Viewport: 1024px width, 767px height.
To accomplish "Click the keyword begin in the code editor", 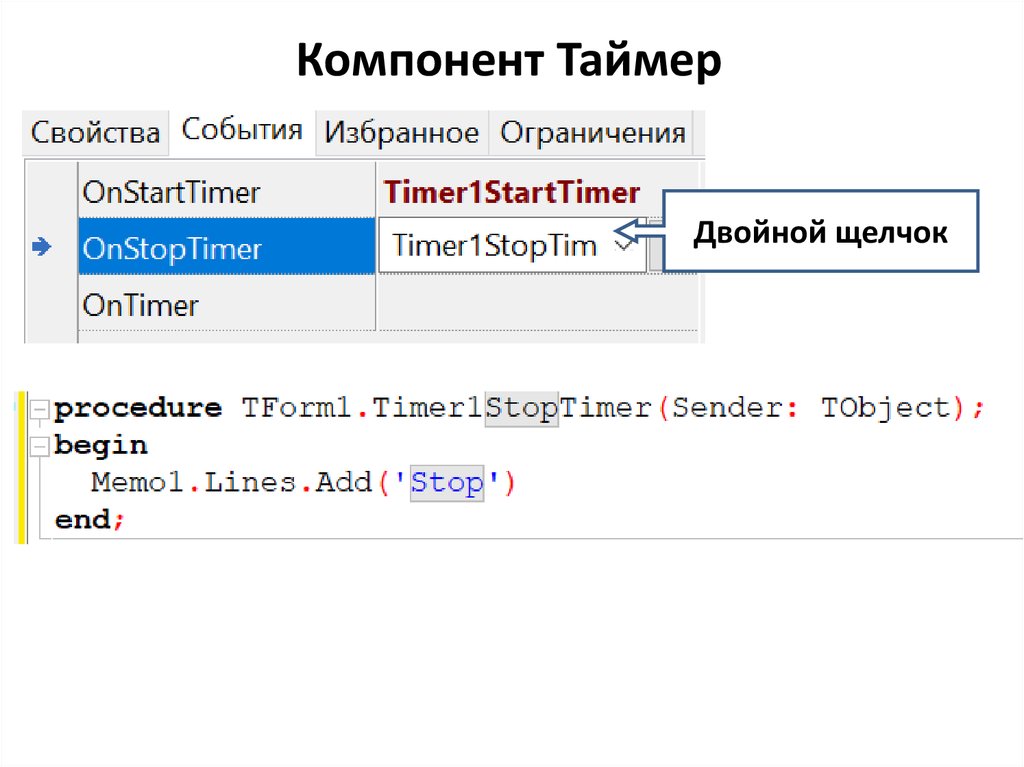I will point(100,445).
